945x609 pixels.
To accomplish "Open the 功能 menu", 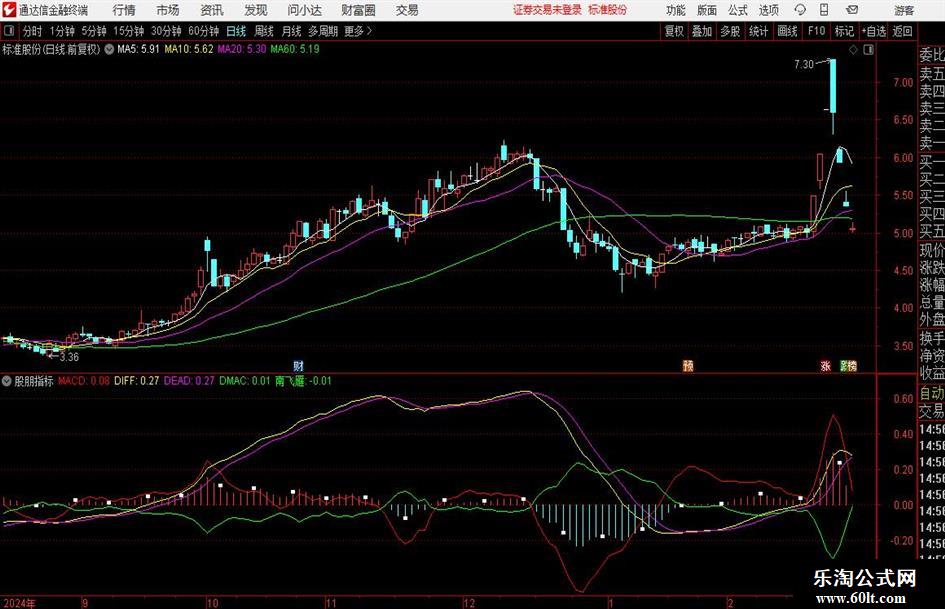I will point(676,10).
